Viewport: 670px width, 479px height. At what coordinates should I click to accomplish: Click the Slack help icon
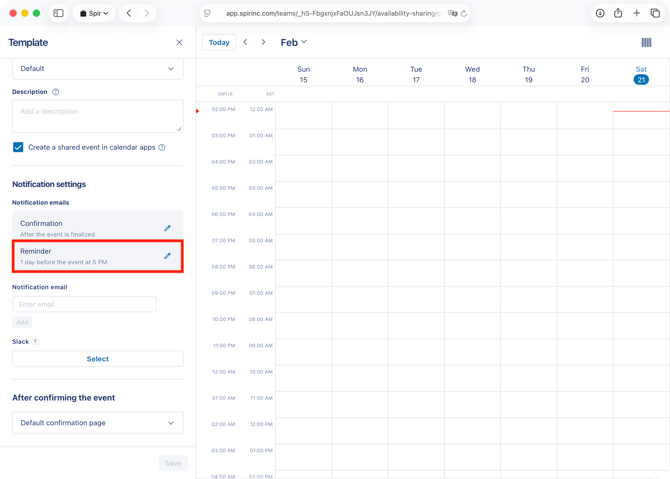35,341
